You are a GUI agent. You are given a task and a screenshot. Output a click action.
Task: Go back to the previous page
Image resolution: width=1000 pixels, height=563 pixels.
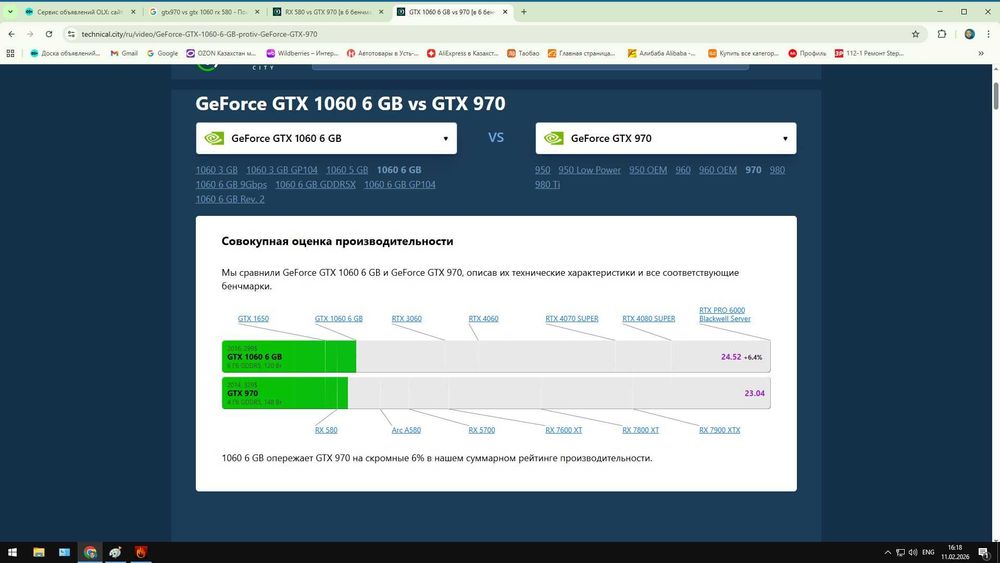click(x=11, y=34)
